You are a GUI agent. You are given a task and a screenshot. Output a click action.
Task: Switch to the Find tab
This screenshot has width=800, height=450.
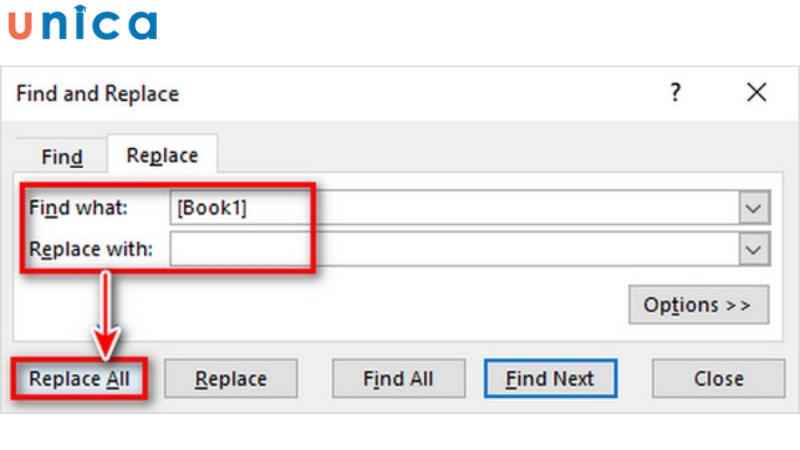pos(62,157)
